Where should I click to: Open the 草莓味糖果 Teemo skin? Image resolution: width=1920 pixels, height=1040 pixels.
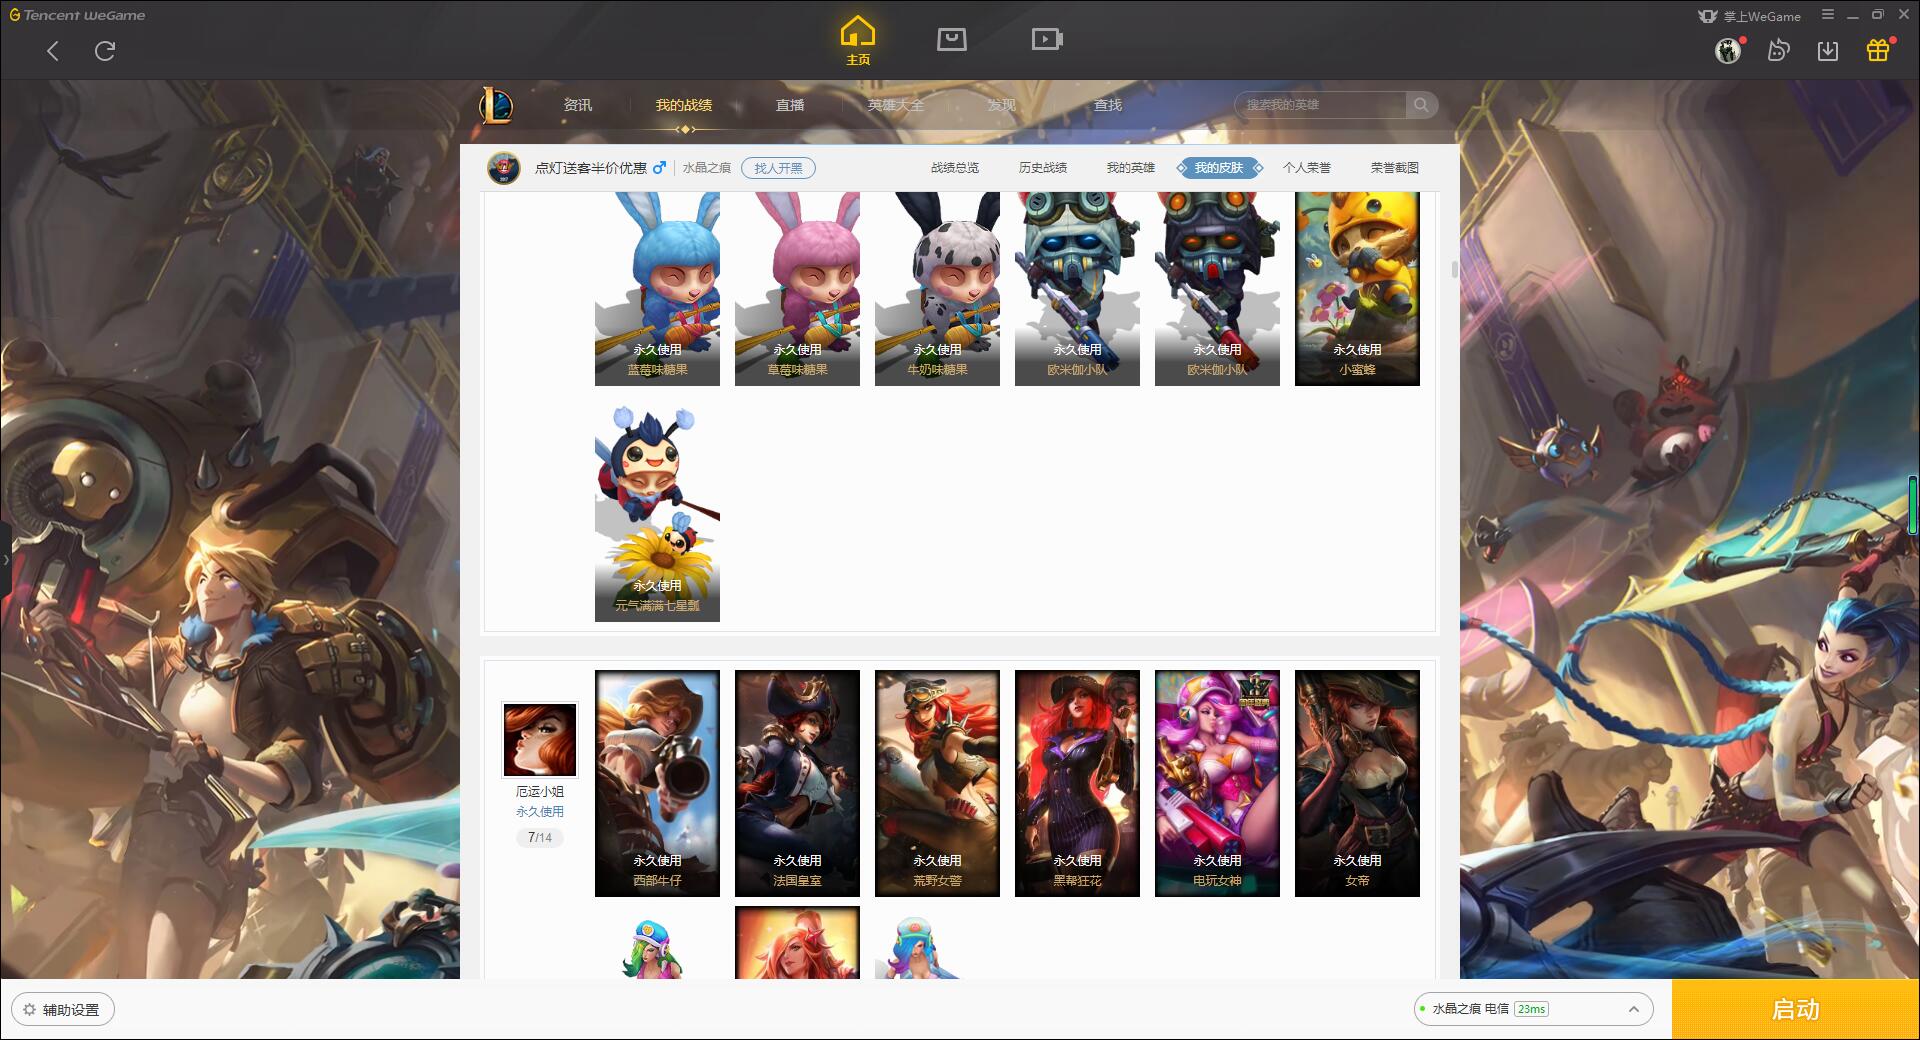[x=797, y=289]
